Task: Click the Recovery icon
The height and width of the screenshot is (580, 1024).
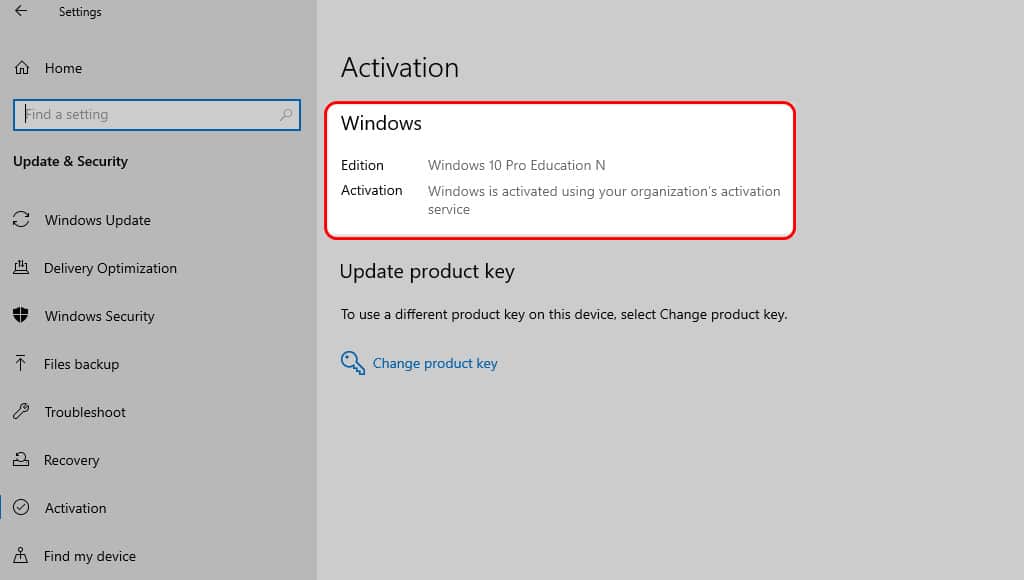Action: tap(21, 459)
